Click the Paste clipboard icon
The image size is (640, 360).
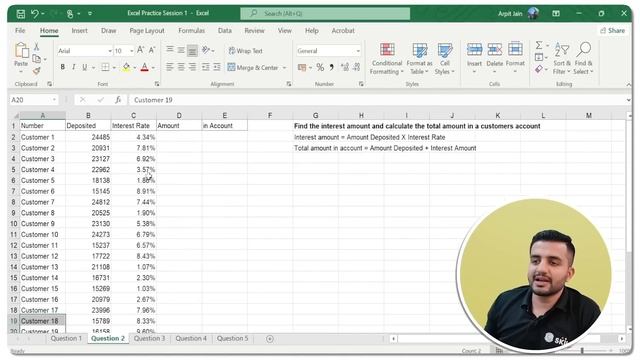[21, 51]
